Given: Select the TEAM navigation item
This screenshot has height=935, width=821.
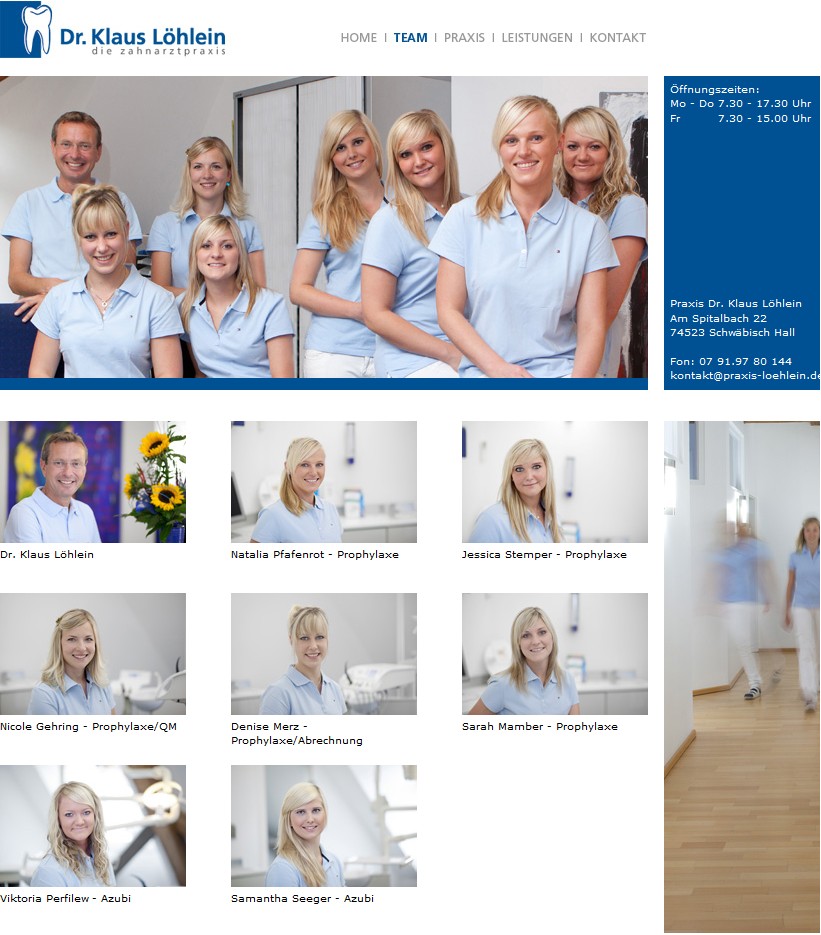Looking at the screenshot, I should point(410,38).
